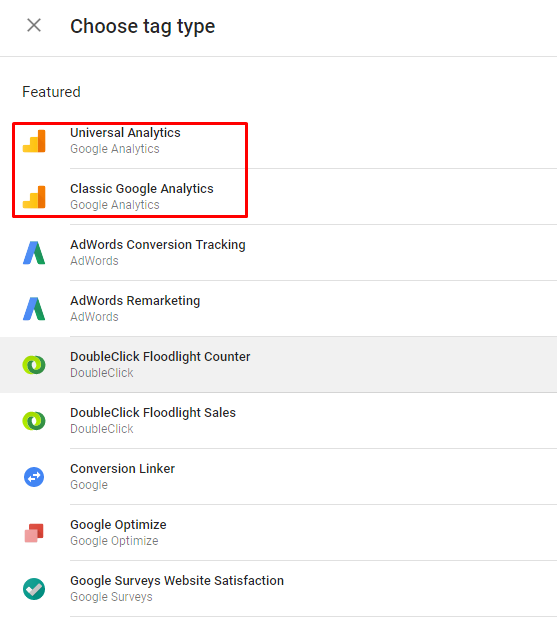Choose Classic Google Analytics tag type
This screenshot has width=557, height=620.
278,197
